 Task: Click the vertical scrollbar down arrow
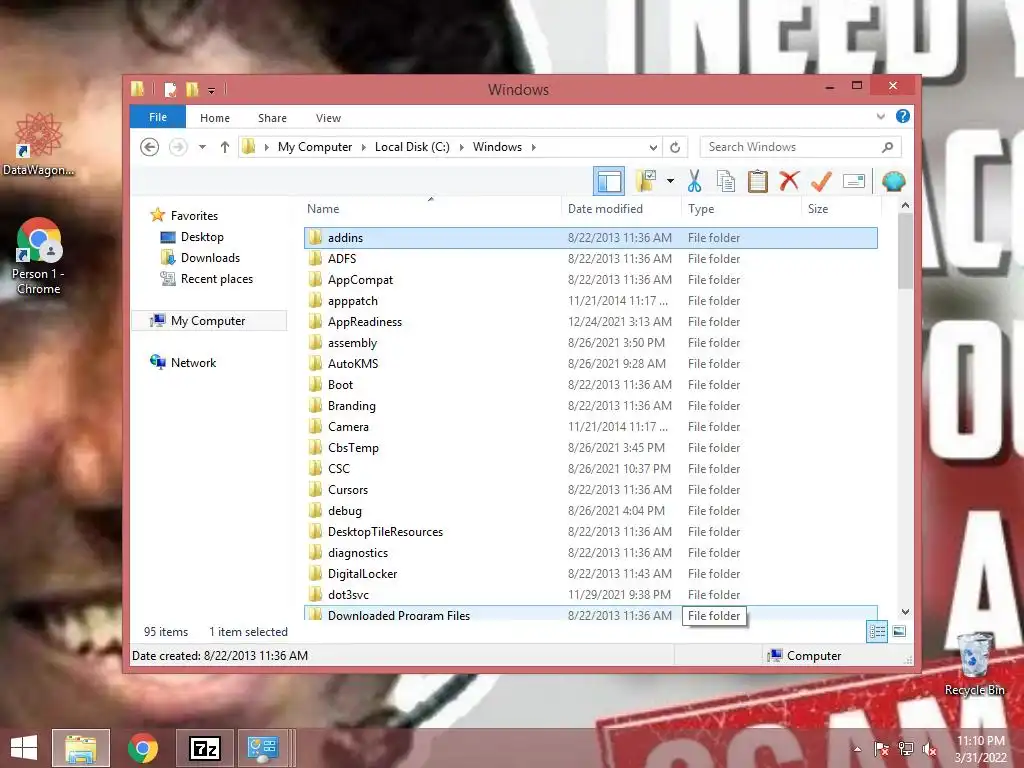[905, 612]
